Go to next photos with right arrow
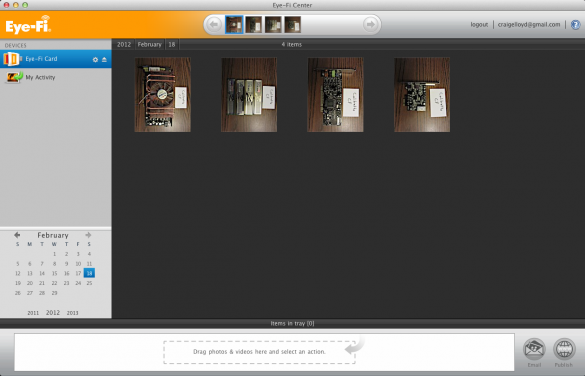 370,25
